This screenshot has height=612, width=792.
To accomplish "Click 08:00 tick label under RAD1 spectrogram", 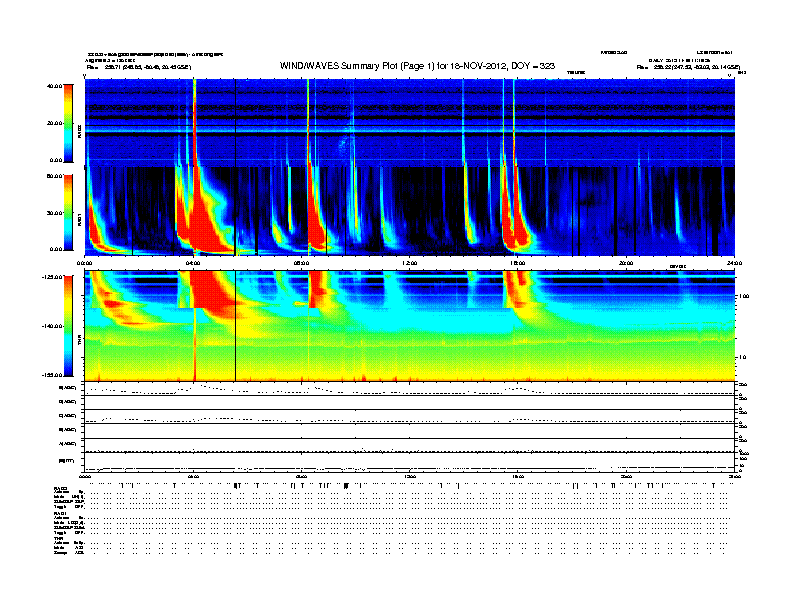I will click(301, 263).
